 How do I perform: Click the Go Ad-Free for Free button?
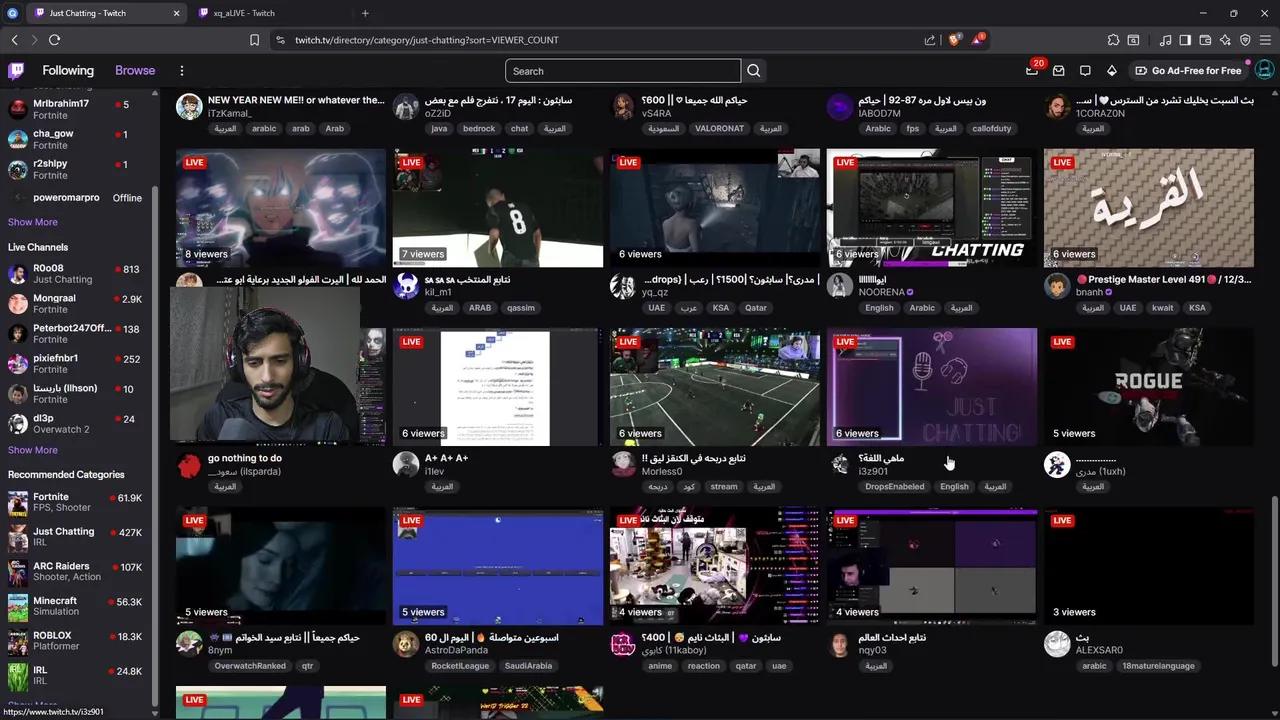[1188, 71]
